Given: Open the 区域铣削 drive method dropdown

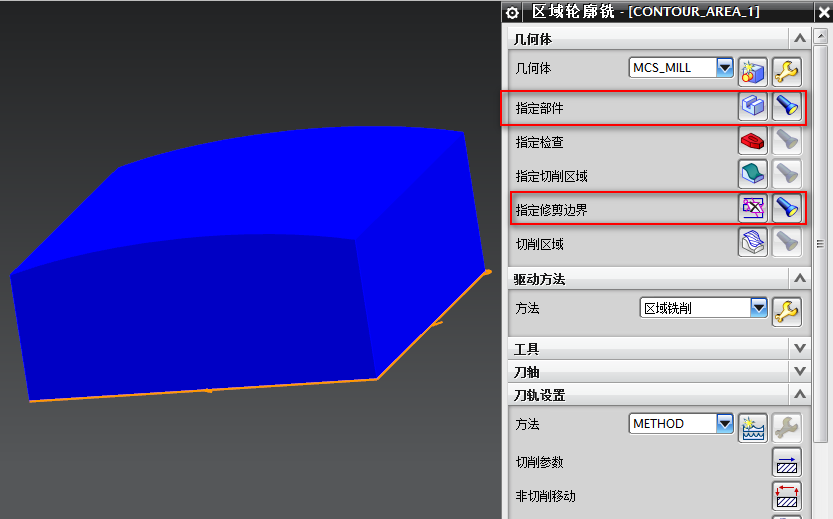Looking at the screenshot, I should pos(759,308).
